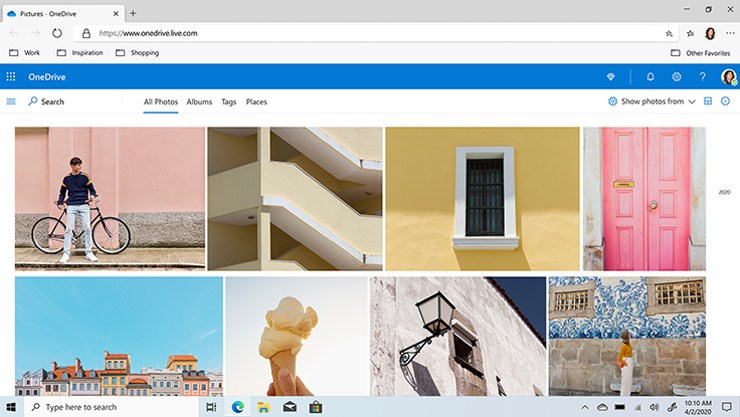Click the Search box in OneDrive
This screenshot has height=417, width=740.
coord(52,101)
